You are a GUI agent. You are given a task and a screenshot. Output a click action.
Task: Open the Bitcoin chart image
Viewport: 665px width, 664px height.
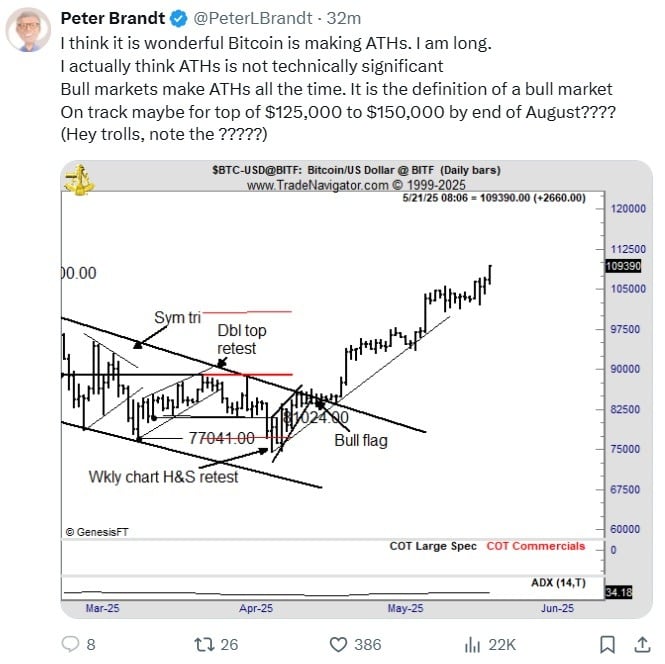point(356,389)
